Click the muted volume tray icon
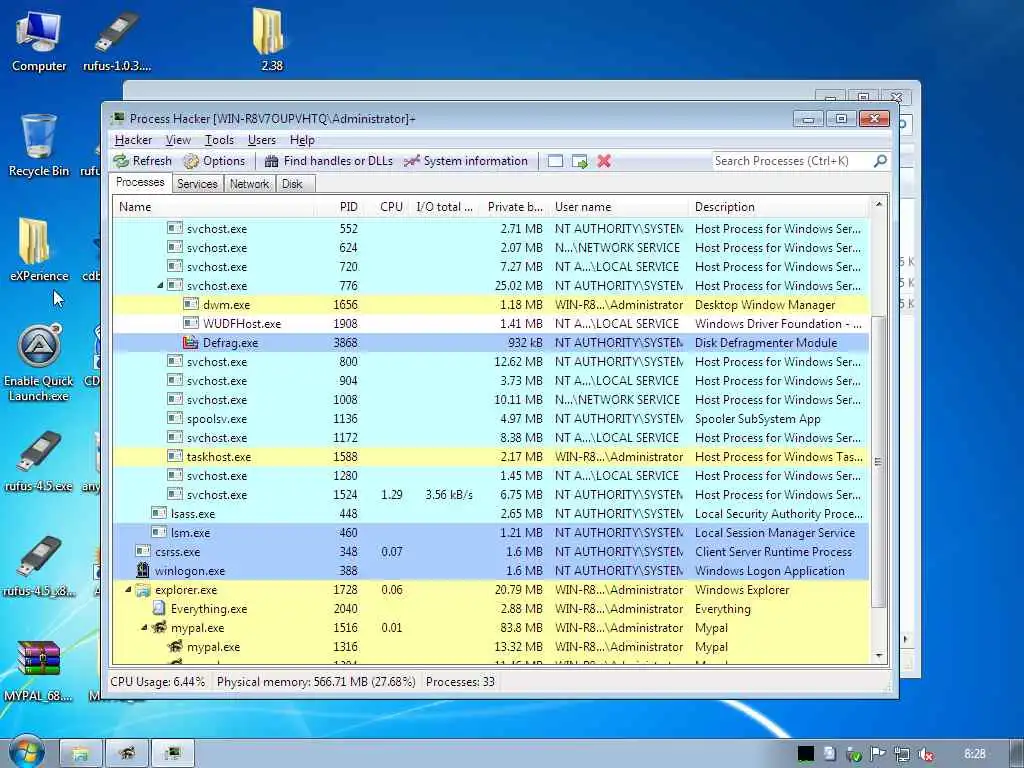This screenshot has height=768, width=1024. tap(925, 754)
